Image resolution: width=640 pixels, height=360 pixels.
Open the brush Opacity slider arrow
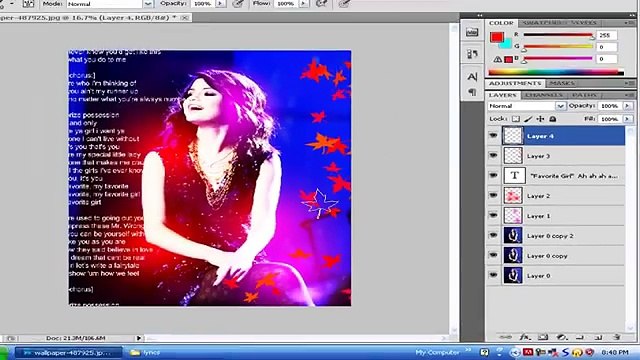(220, 4)
